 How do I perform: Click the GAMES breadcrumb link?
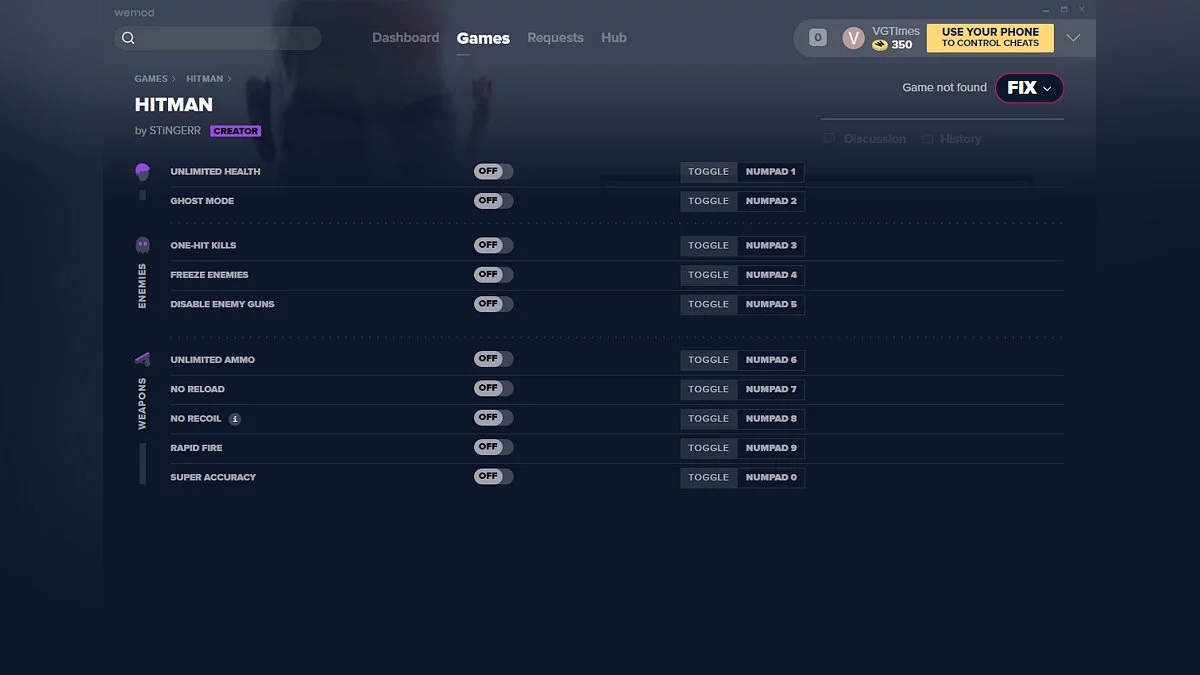point(151,79)
